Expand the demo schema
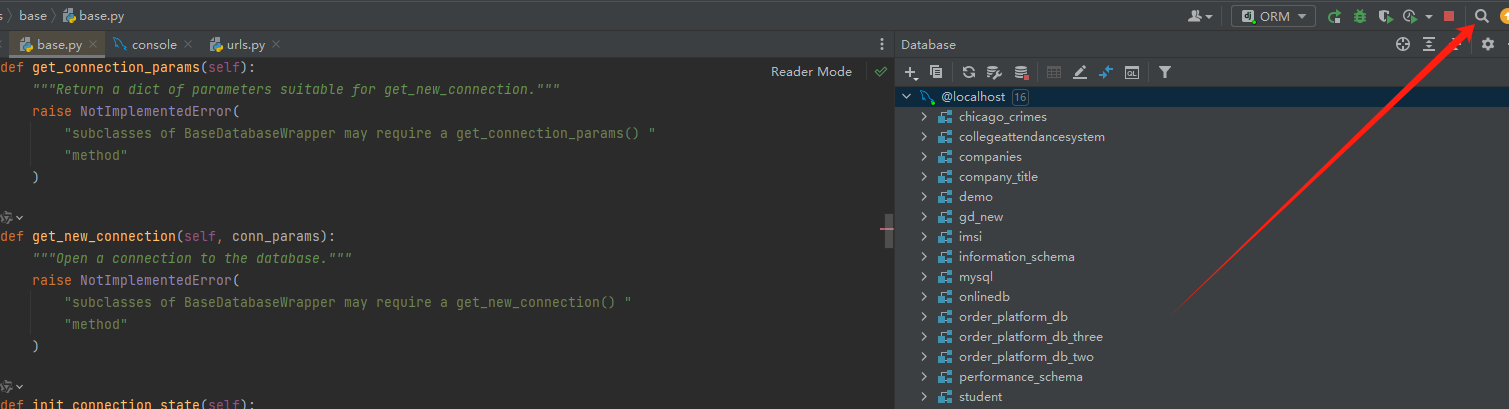The image size is (1509, 409). coord(924,197)
